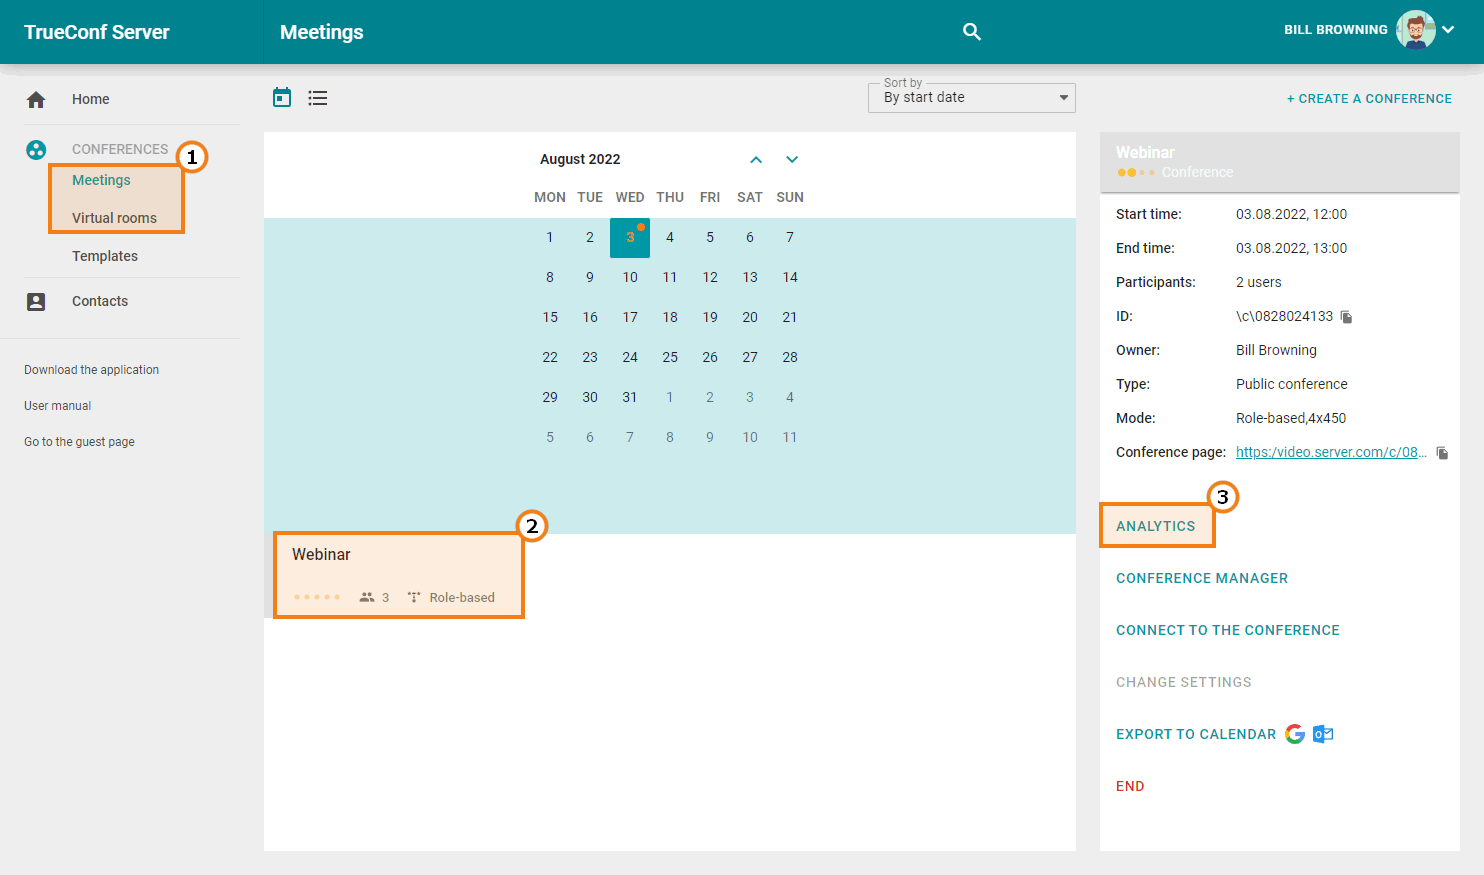Image resolution: width=1484 pixels, height=875 pixels.
Task: Click the August 2022 month label
Action: [x=580, y=159]
